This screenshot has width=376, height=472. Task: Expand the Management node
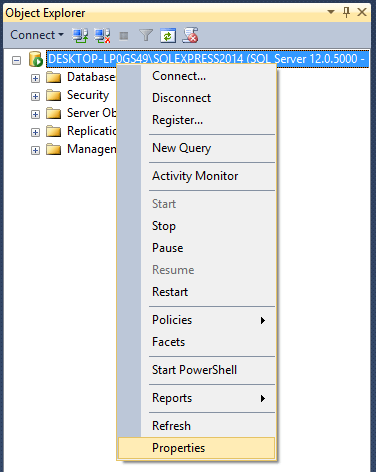tap(35, 150)
